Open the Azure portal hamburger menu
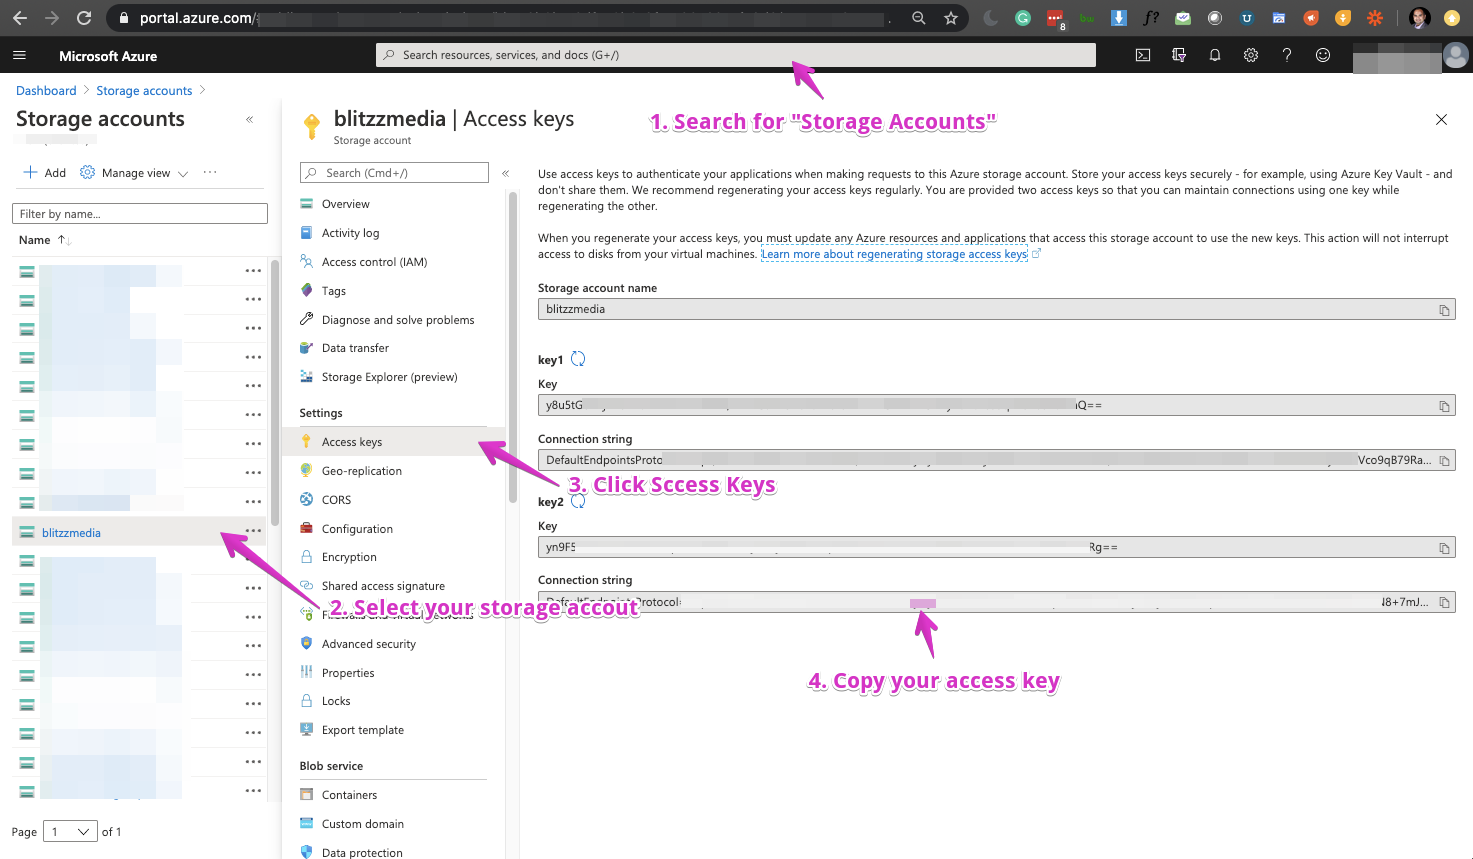This screenshot has height=859, width=1473. pos(19,55)
